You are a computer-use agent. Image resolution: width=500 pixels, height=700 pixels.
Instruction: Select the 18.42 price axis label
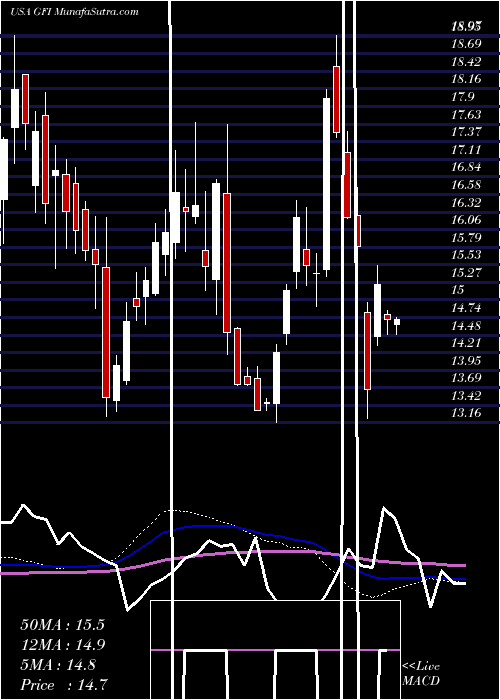pos(466,62)
